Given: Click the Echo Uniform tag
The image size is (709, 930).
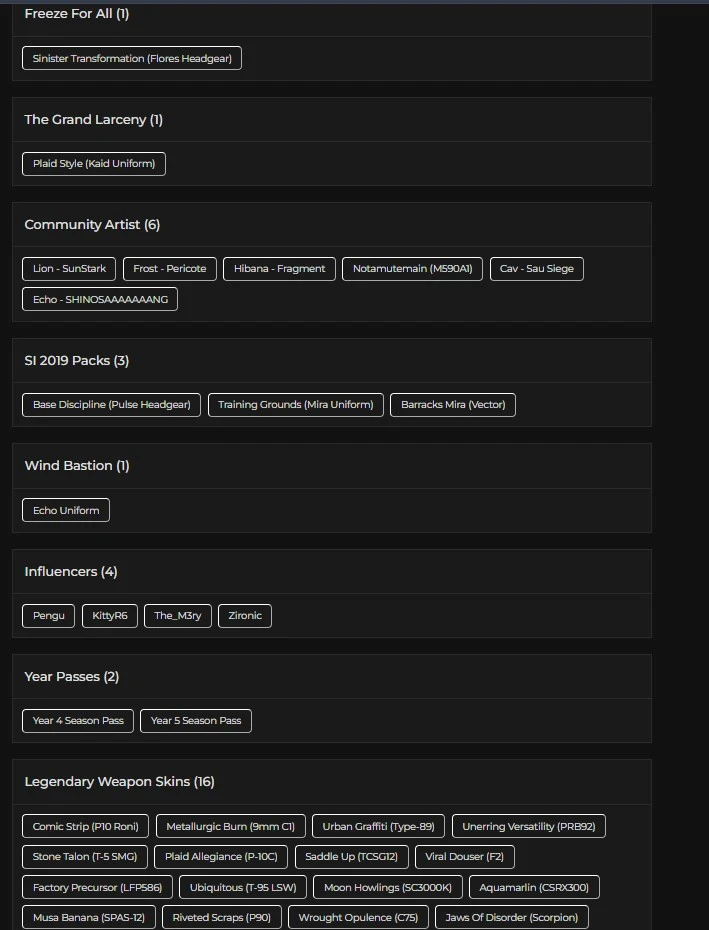Looking at the screenshot, I should [66, 510].
